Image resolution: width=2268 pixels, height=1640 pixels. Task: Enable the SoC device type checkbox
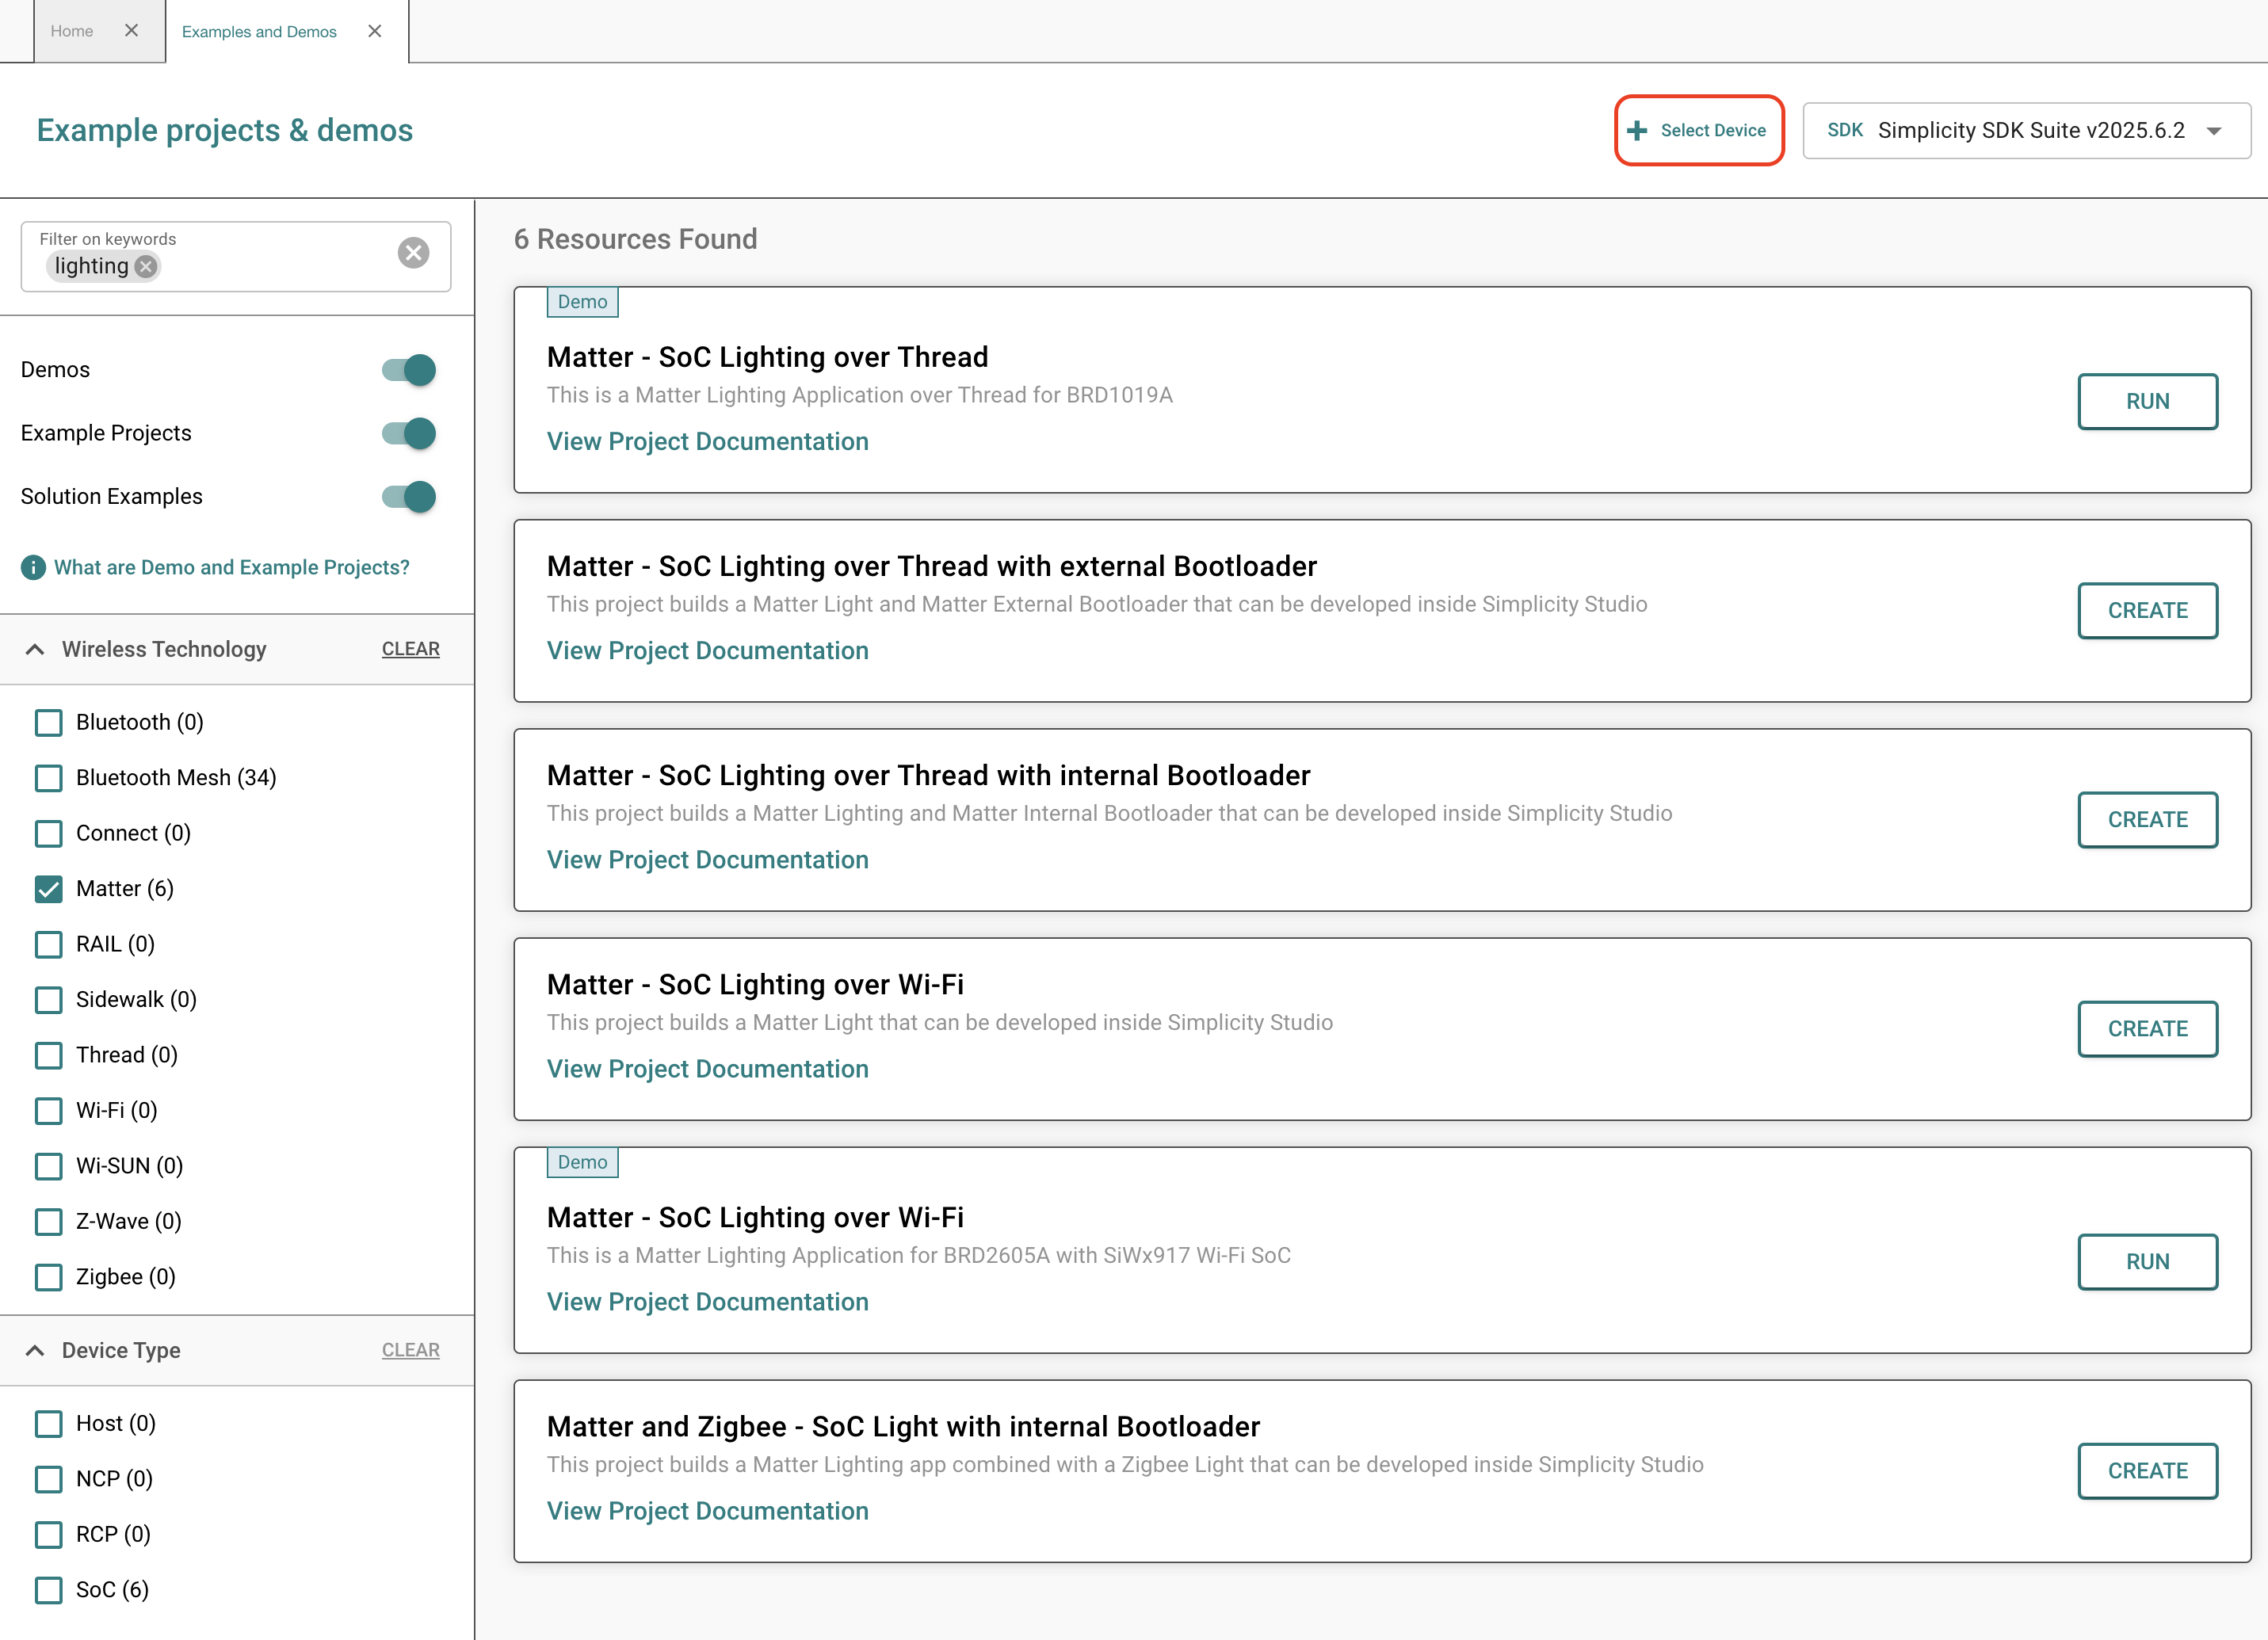[x=48, y=1590]
